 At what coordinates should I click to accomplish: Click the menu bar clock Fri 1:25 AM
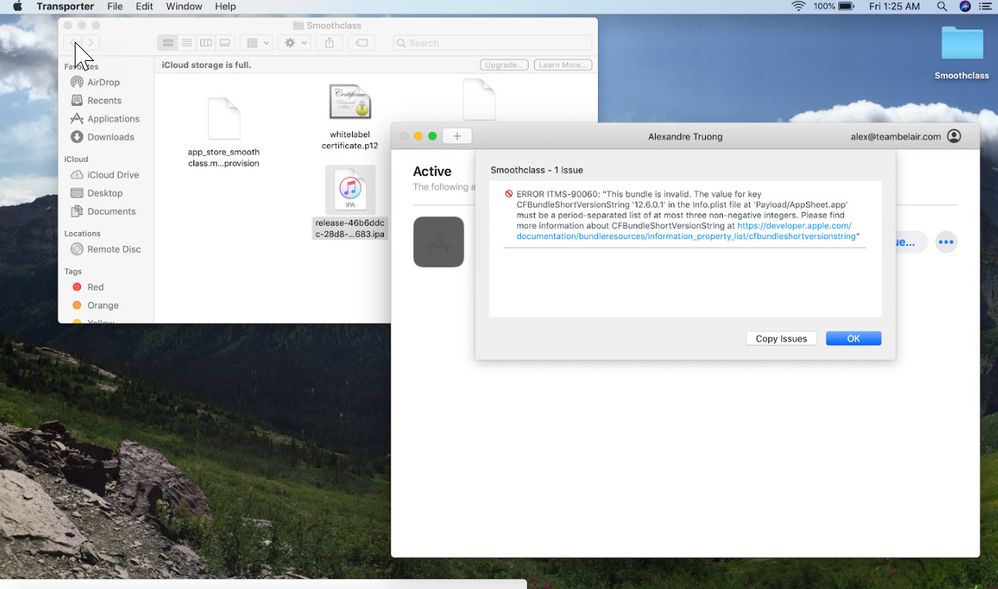point(894,6)
